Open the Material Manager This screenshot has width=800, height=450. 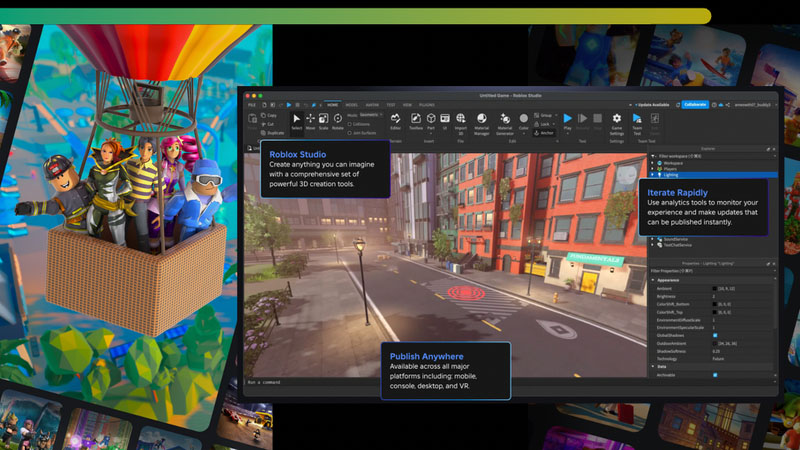(x=482, y=123)
